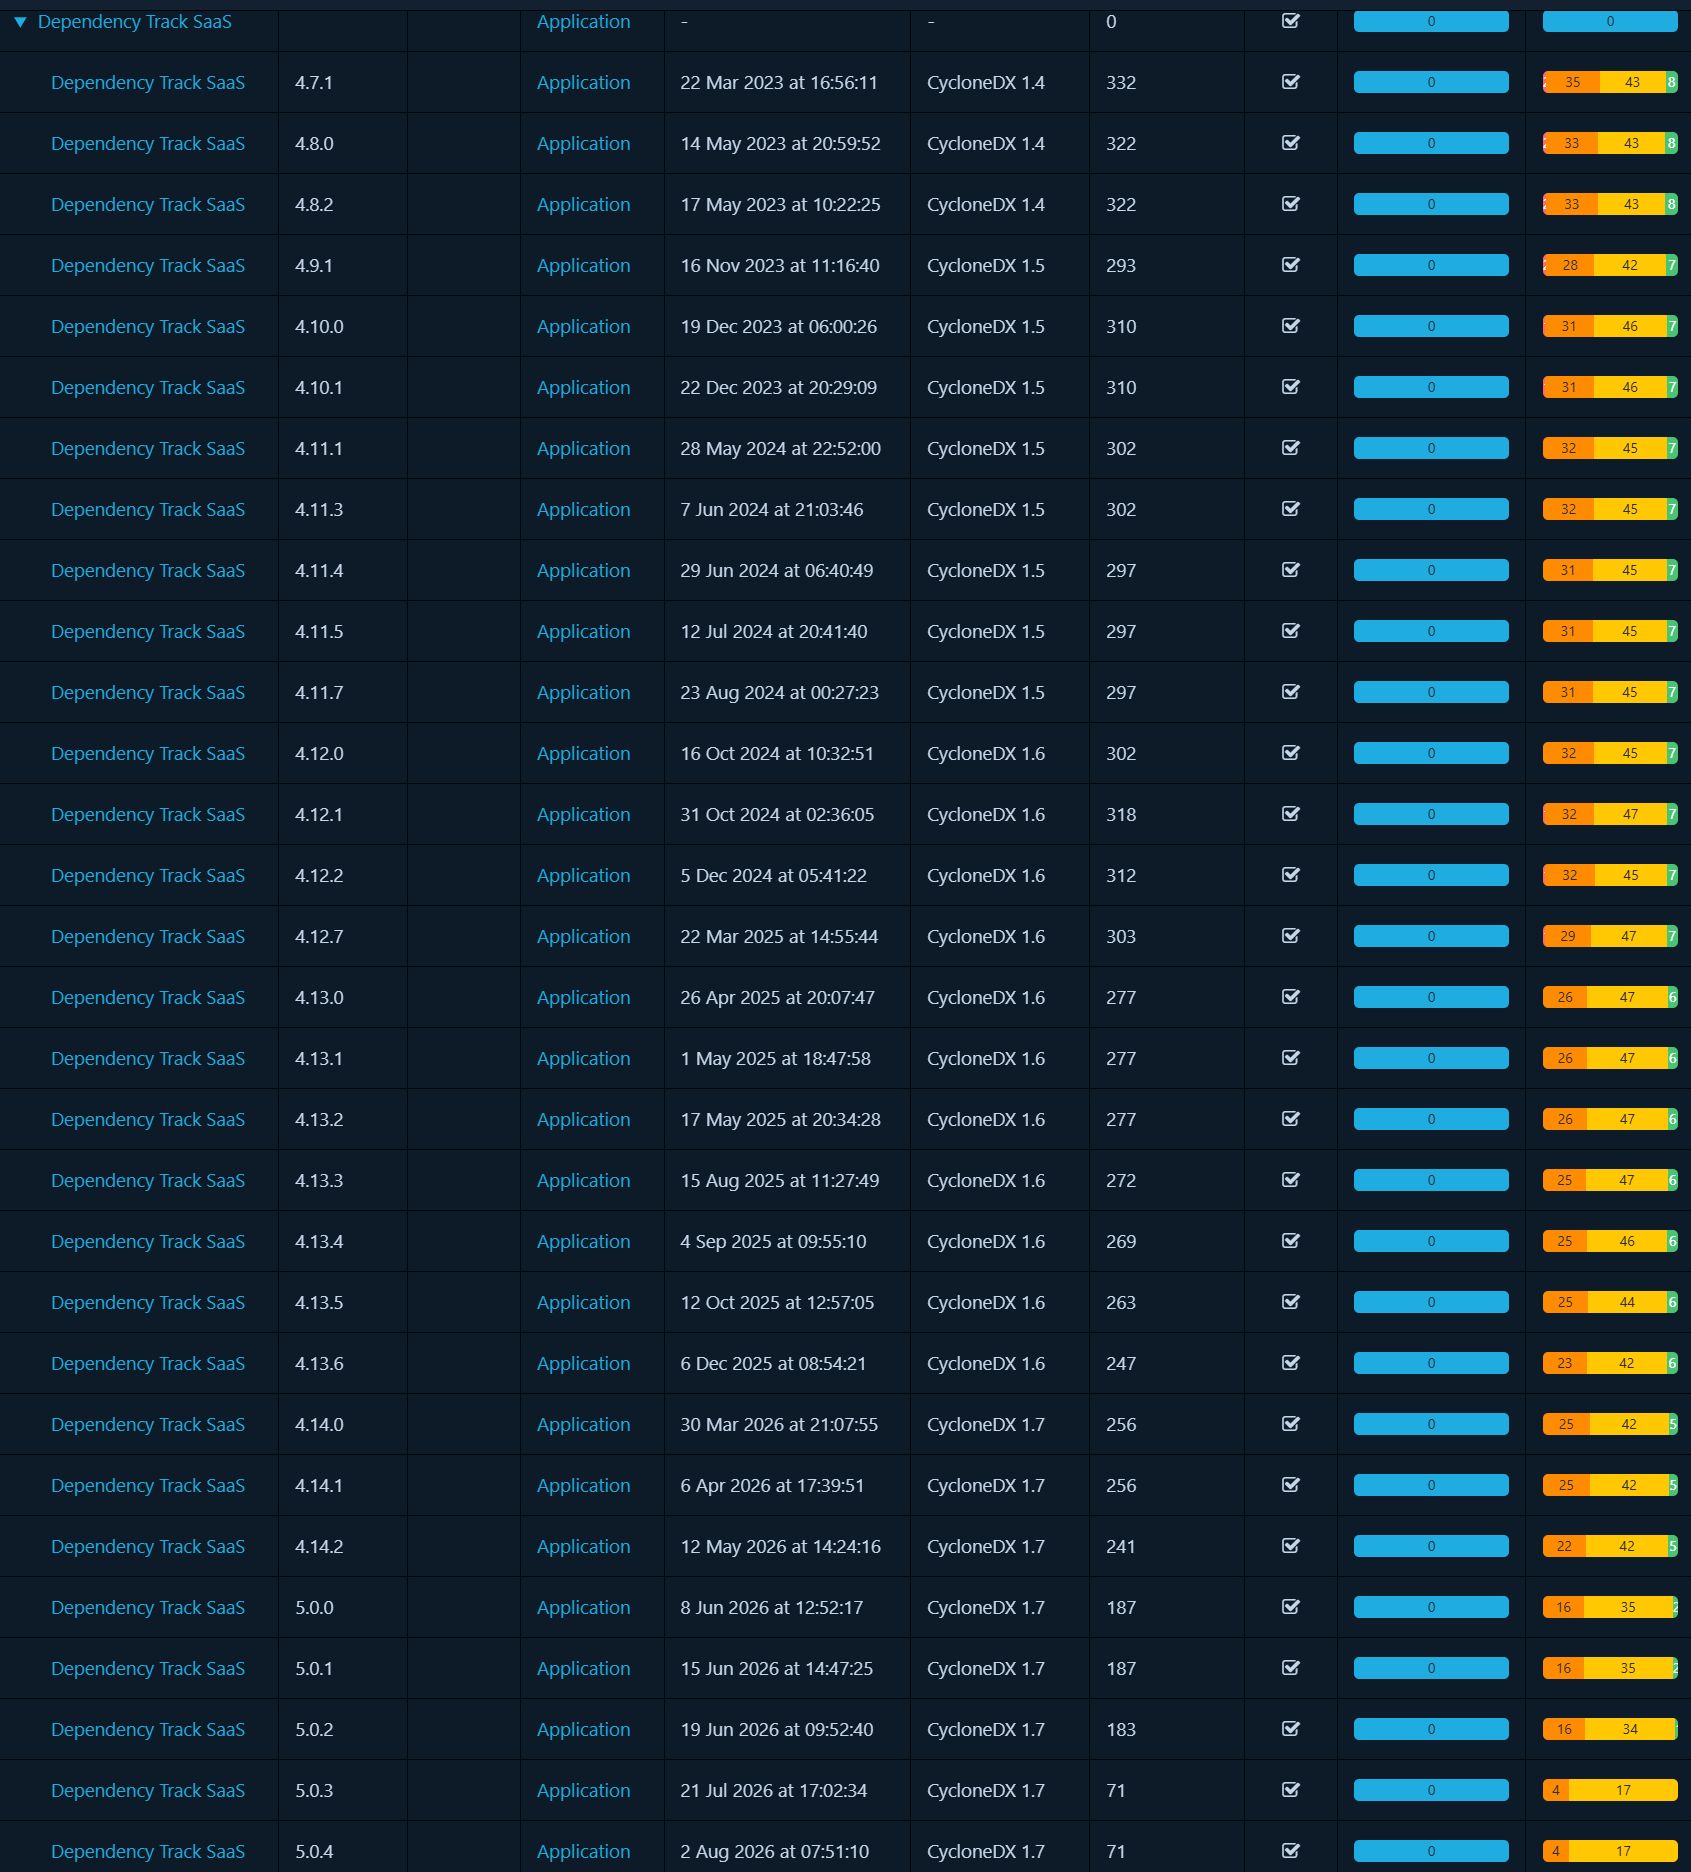Select the date "22 Mar 2023 at 16:56:11"

click(779, 83)
